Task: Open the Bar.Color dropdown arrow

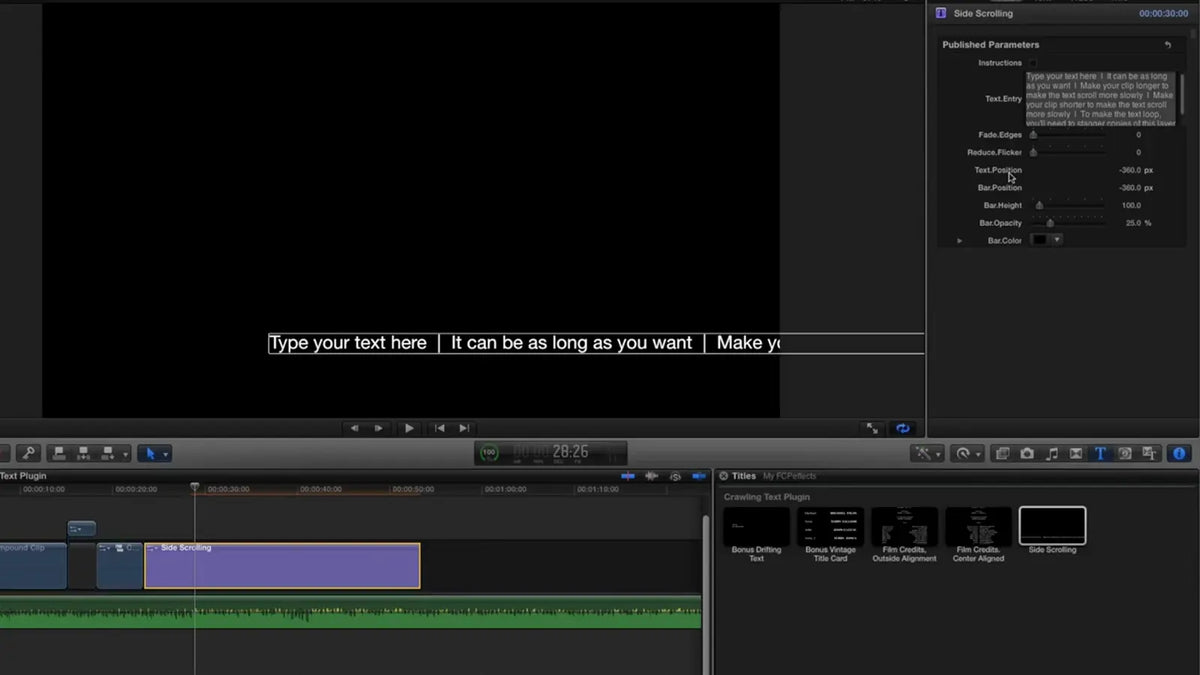Action: pos(1056,240)
